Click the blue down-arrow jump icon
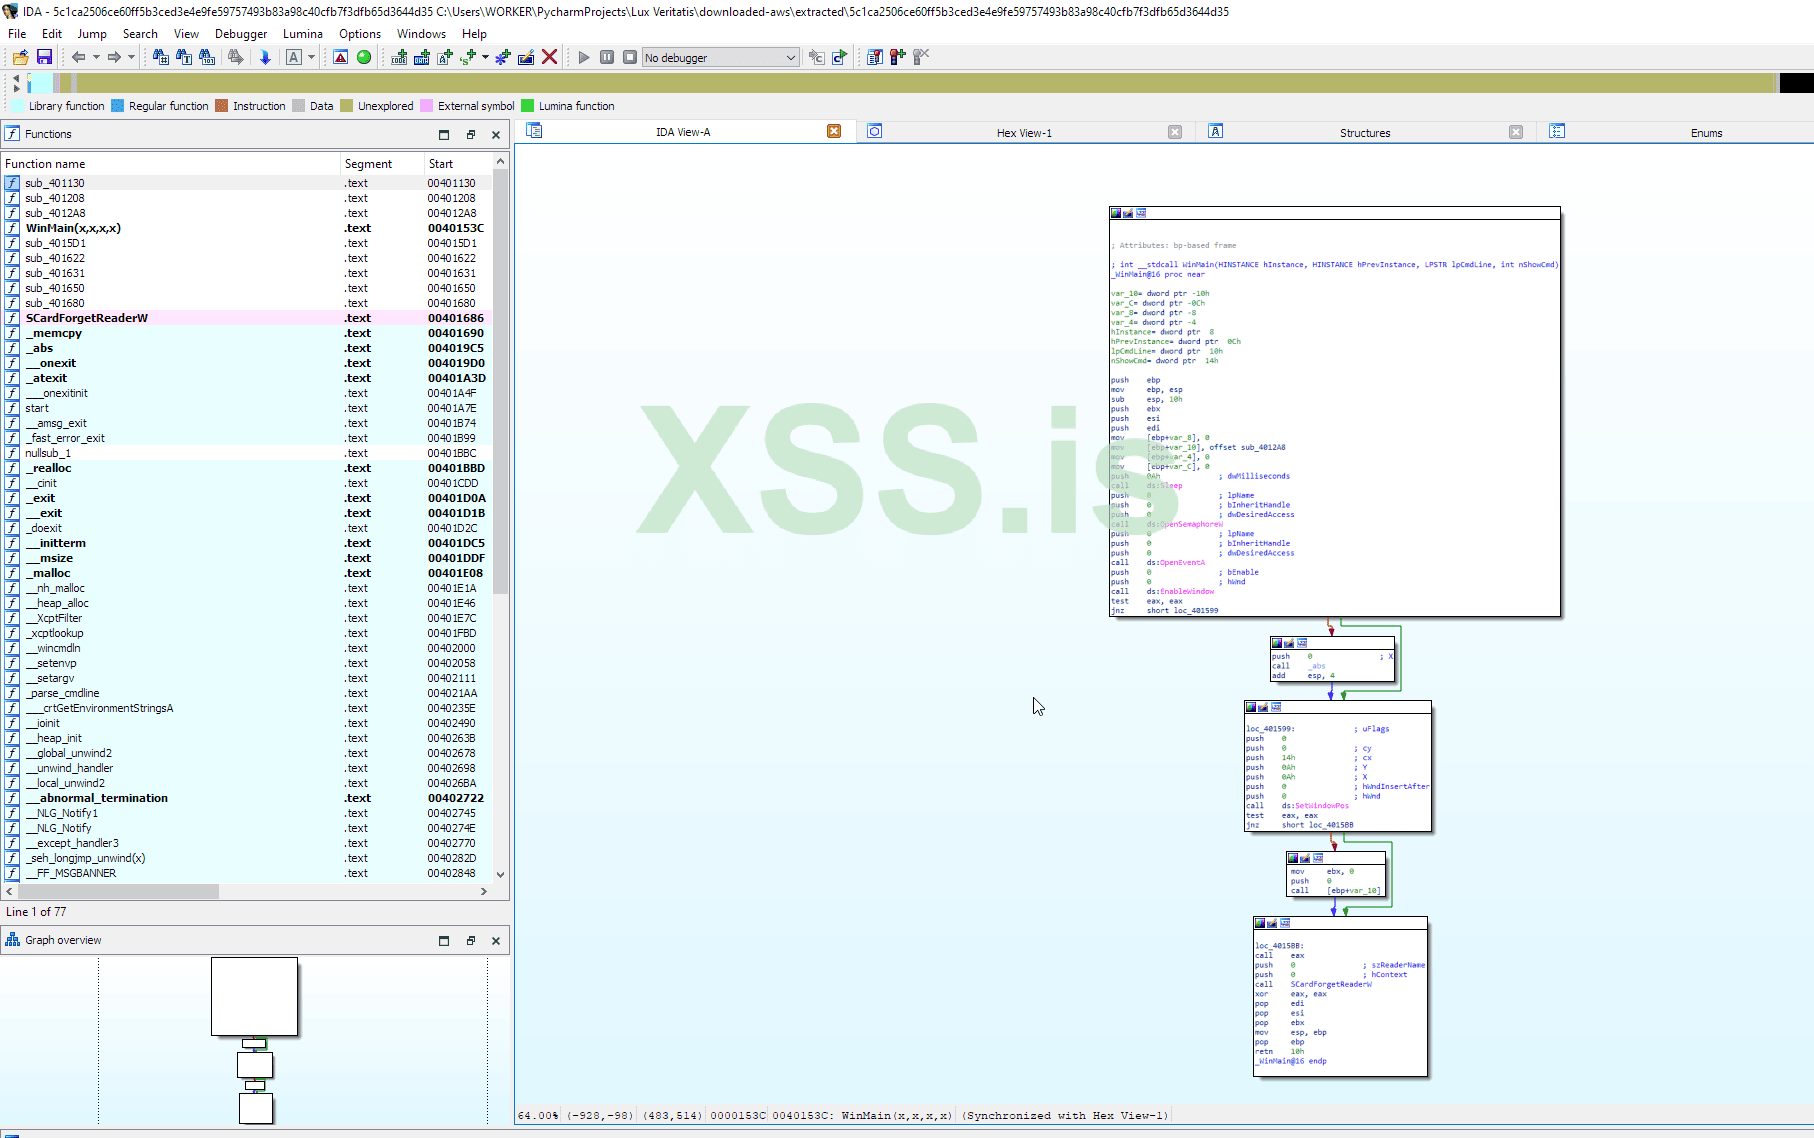This screenshot has width=1814, height=1138. point(265,57)
